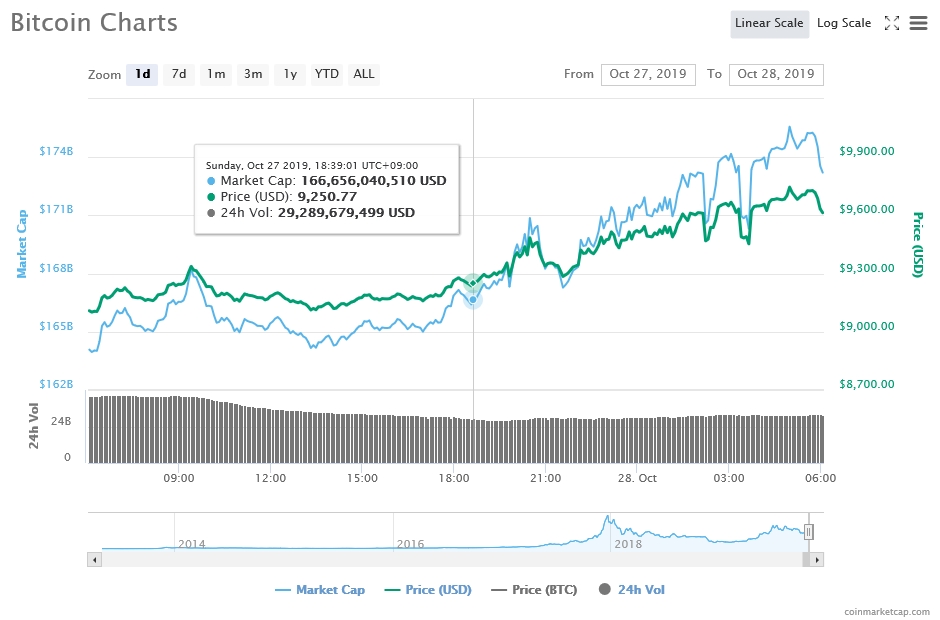
Task: Click navigator scrollbar right arrow
Action: pos(817,560)
